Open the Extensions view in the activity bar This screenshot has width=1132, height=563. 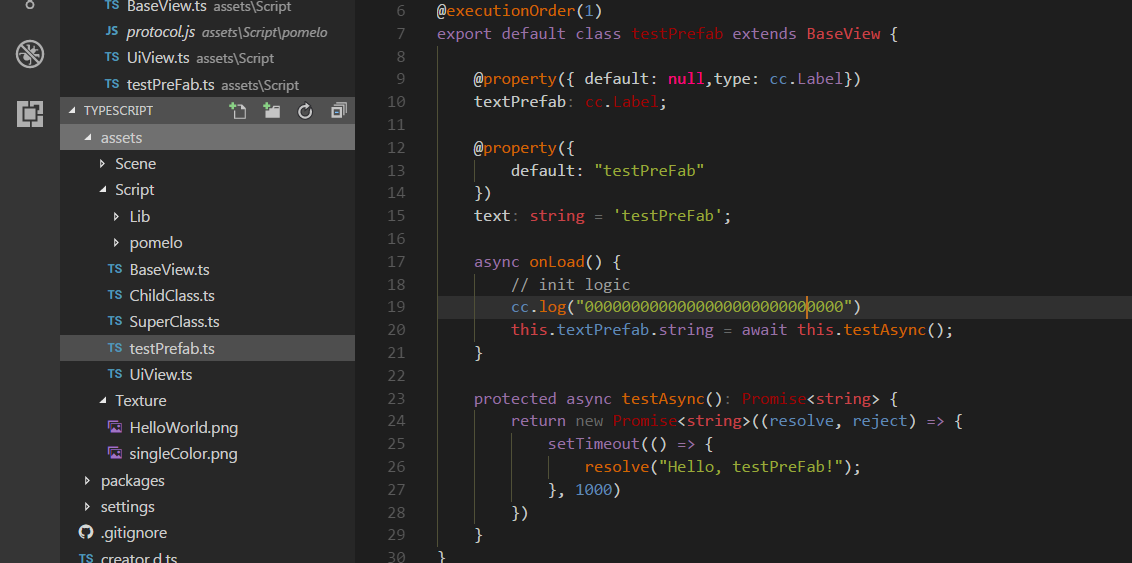[30, 114]
